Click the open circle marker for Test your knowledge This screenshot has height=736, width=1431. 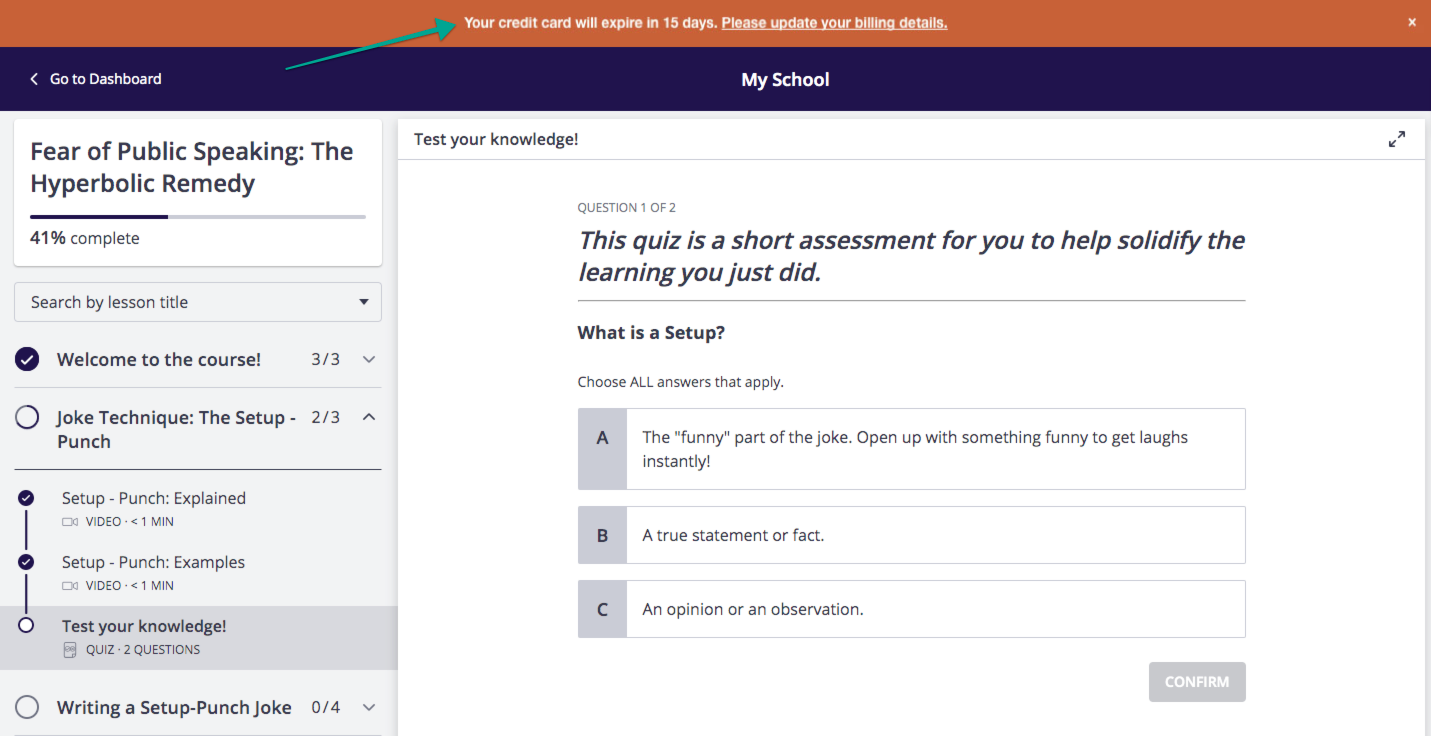(x=26, y=626)
